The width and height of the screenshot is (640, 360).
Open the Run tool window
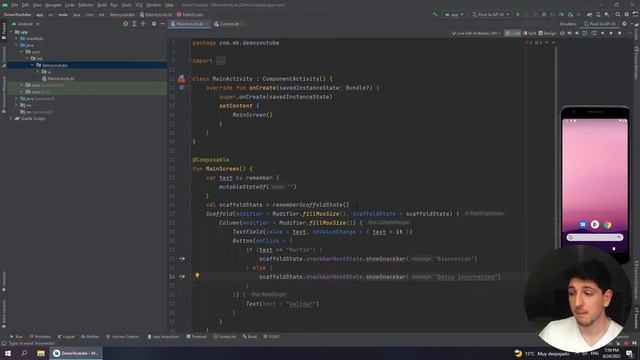(17, 337)
